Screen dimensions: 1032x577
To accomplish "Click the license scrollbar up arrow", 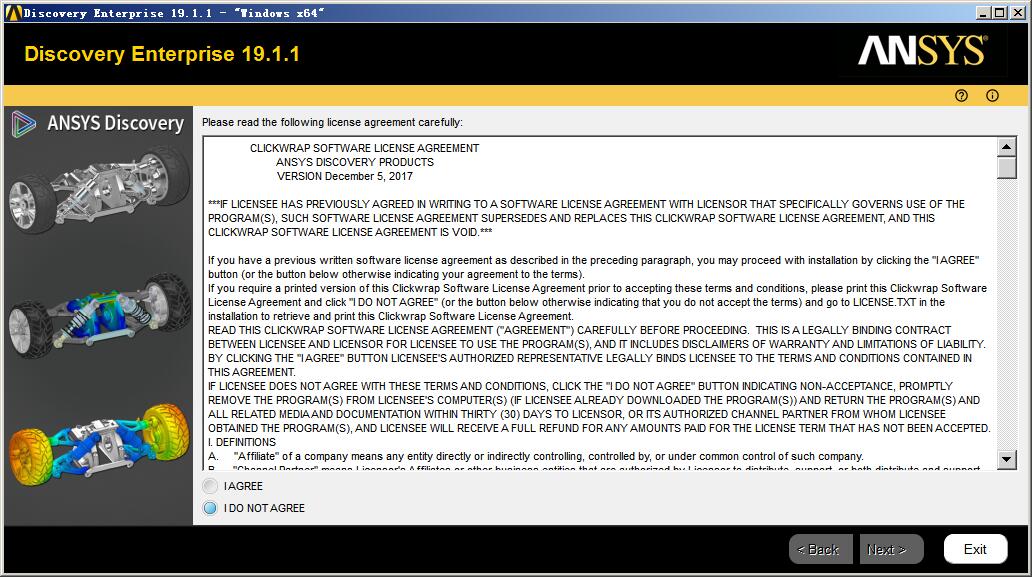I will tap(1006, 147).
